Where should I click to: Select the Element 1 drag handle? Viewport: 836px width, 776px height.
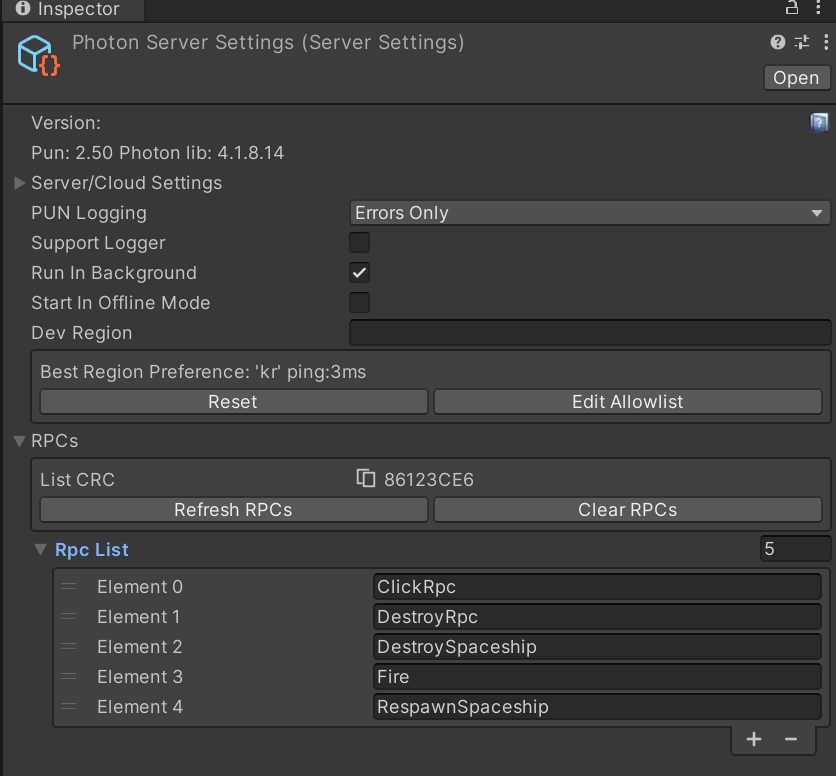pos(68,617)
